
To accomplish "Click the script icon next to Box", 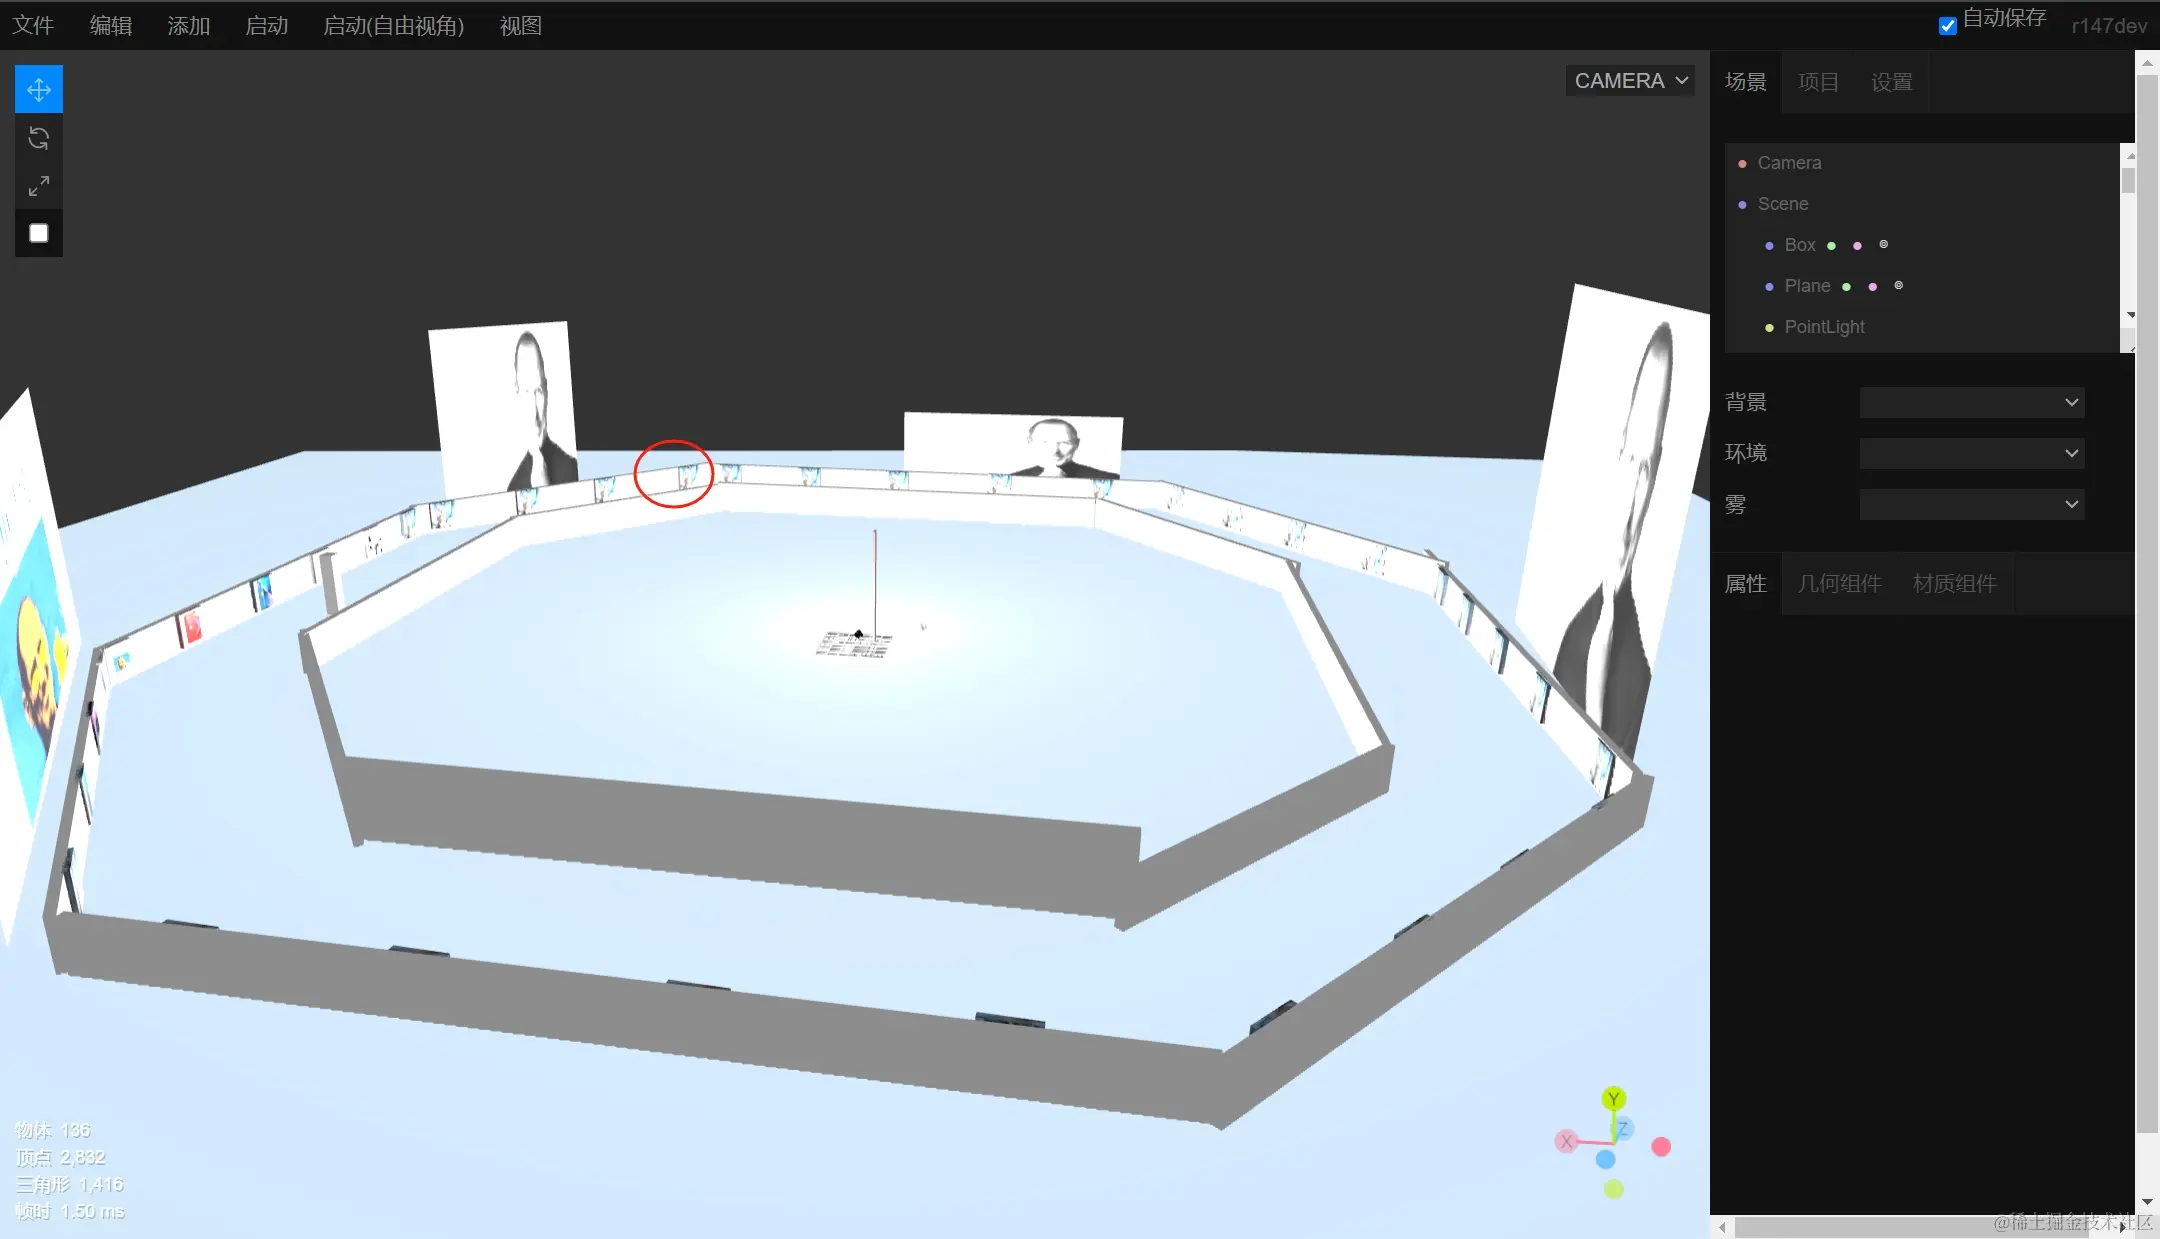I will click(x=1883, y=245).
